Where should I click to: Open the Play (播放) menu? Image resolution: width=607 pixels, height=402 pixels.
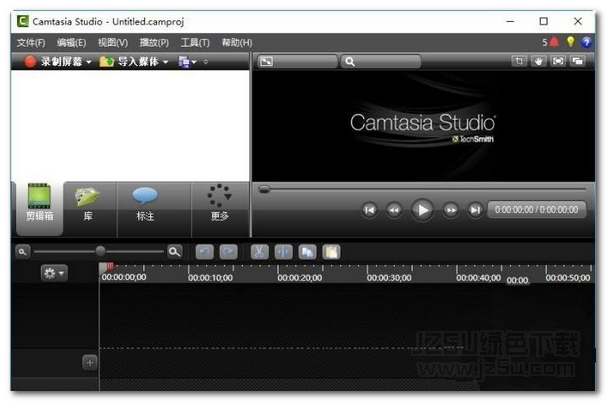click(154, 43)
